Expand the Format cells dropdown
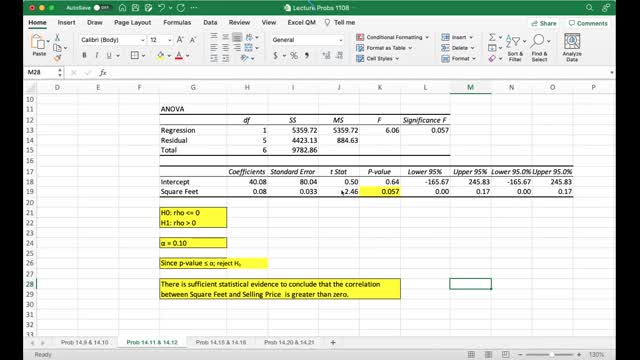 point(474,58)
